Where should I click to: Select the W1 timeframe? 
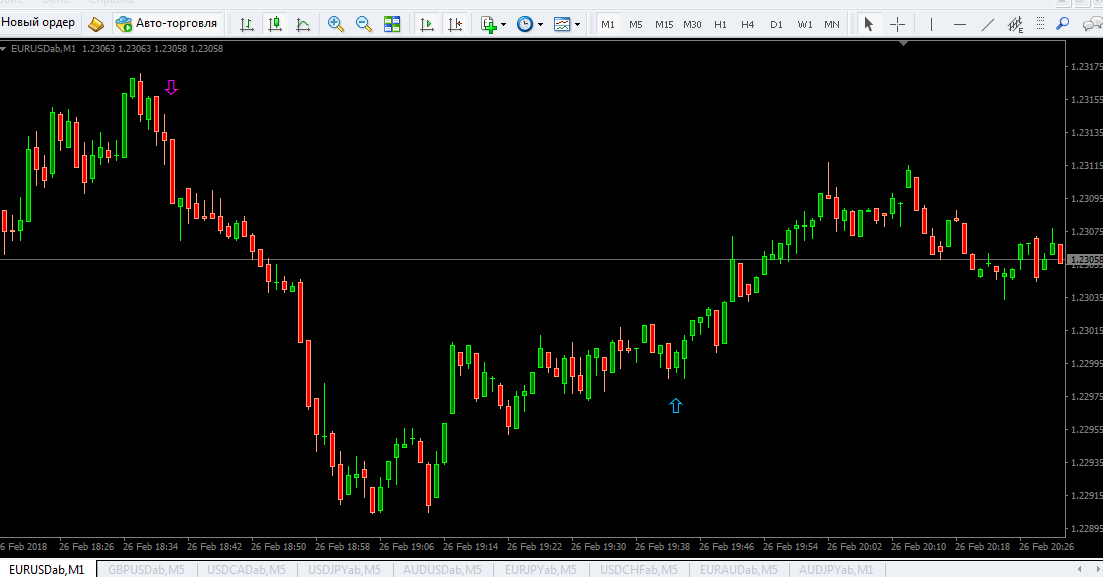click(x=805, y=24)
